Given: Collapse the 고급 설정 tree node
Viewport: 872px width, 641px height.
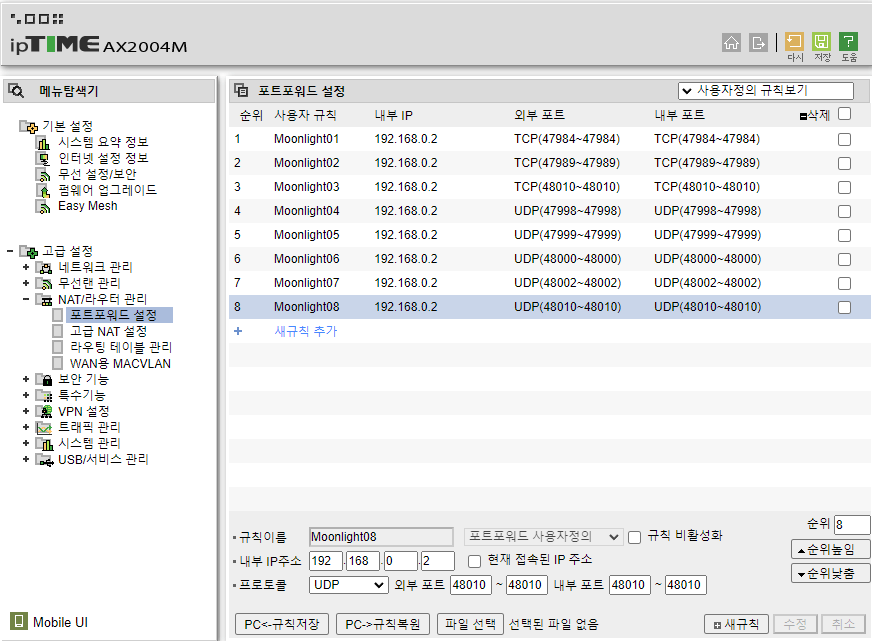Looking at the screenshot, I should [9, 252].
